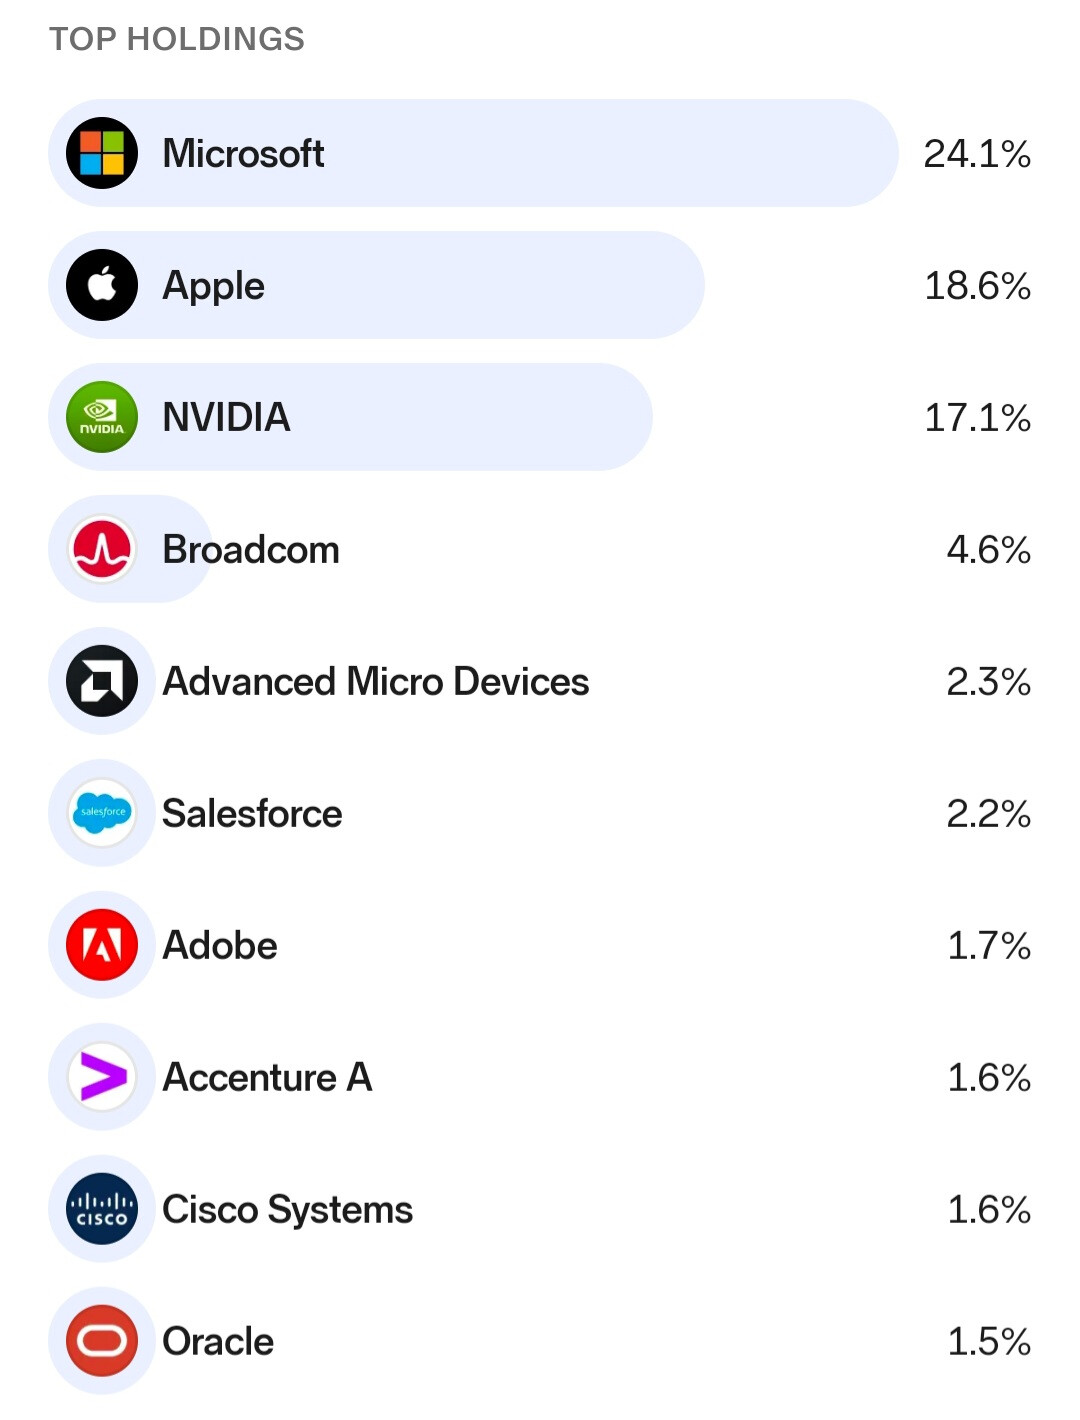The width and height of the screenshot is (1080, 1420).
Task: Select the Salesforce holding name
Action: coord(252,814)
